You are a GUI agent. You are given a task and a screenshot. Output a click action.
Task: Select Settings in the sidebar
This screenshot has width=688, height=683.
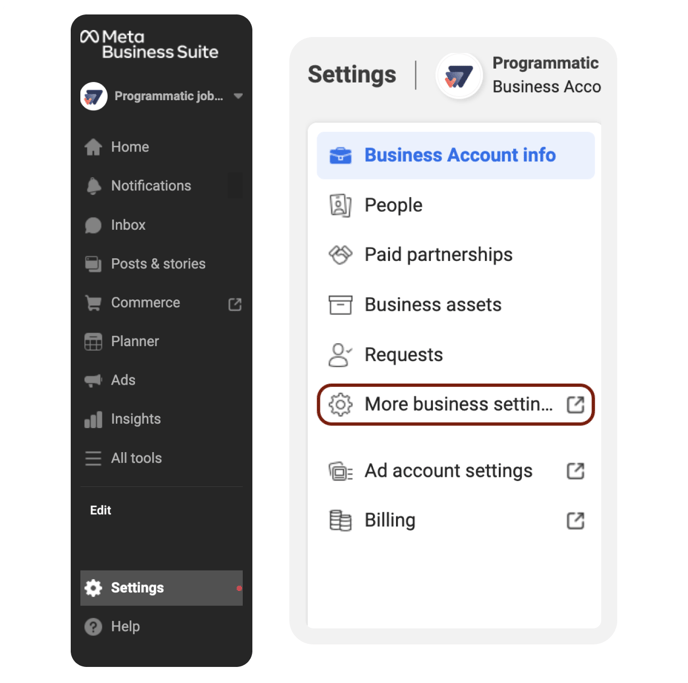tap(161, 588)
